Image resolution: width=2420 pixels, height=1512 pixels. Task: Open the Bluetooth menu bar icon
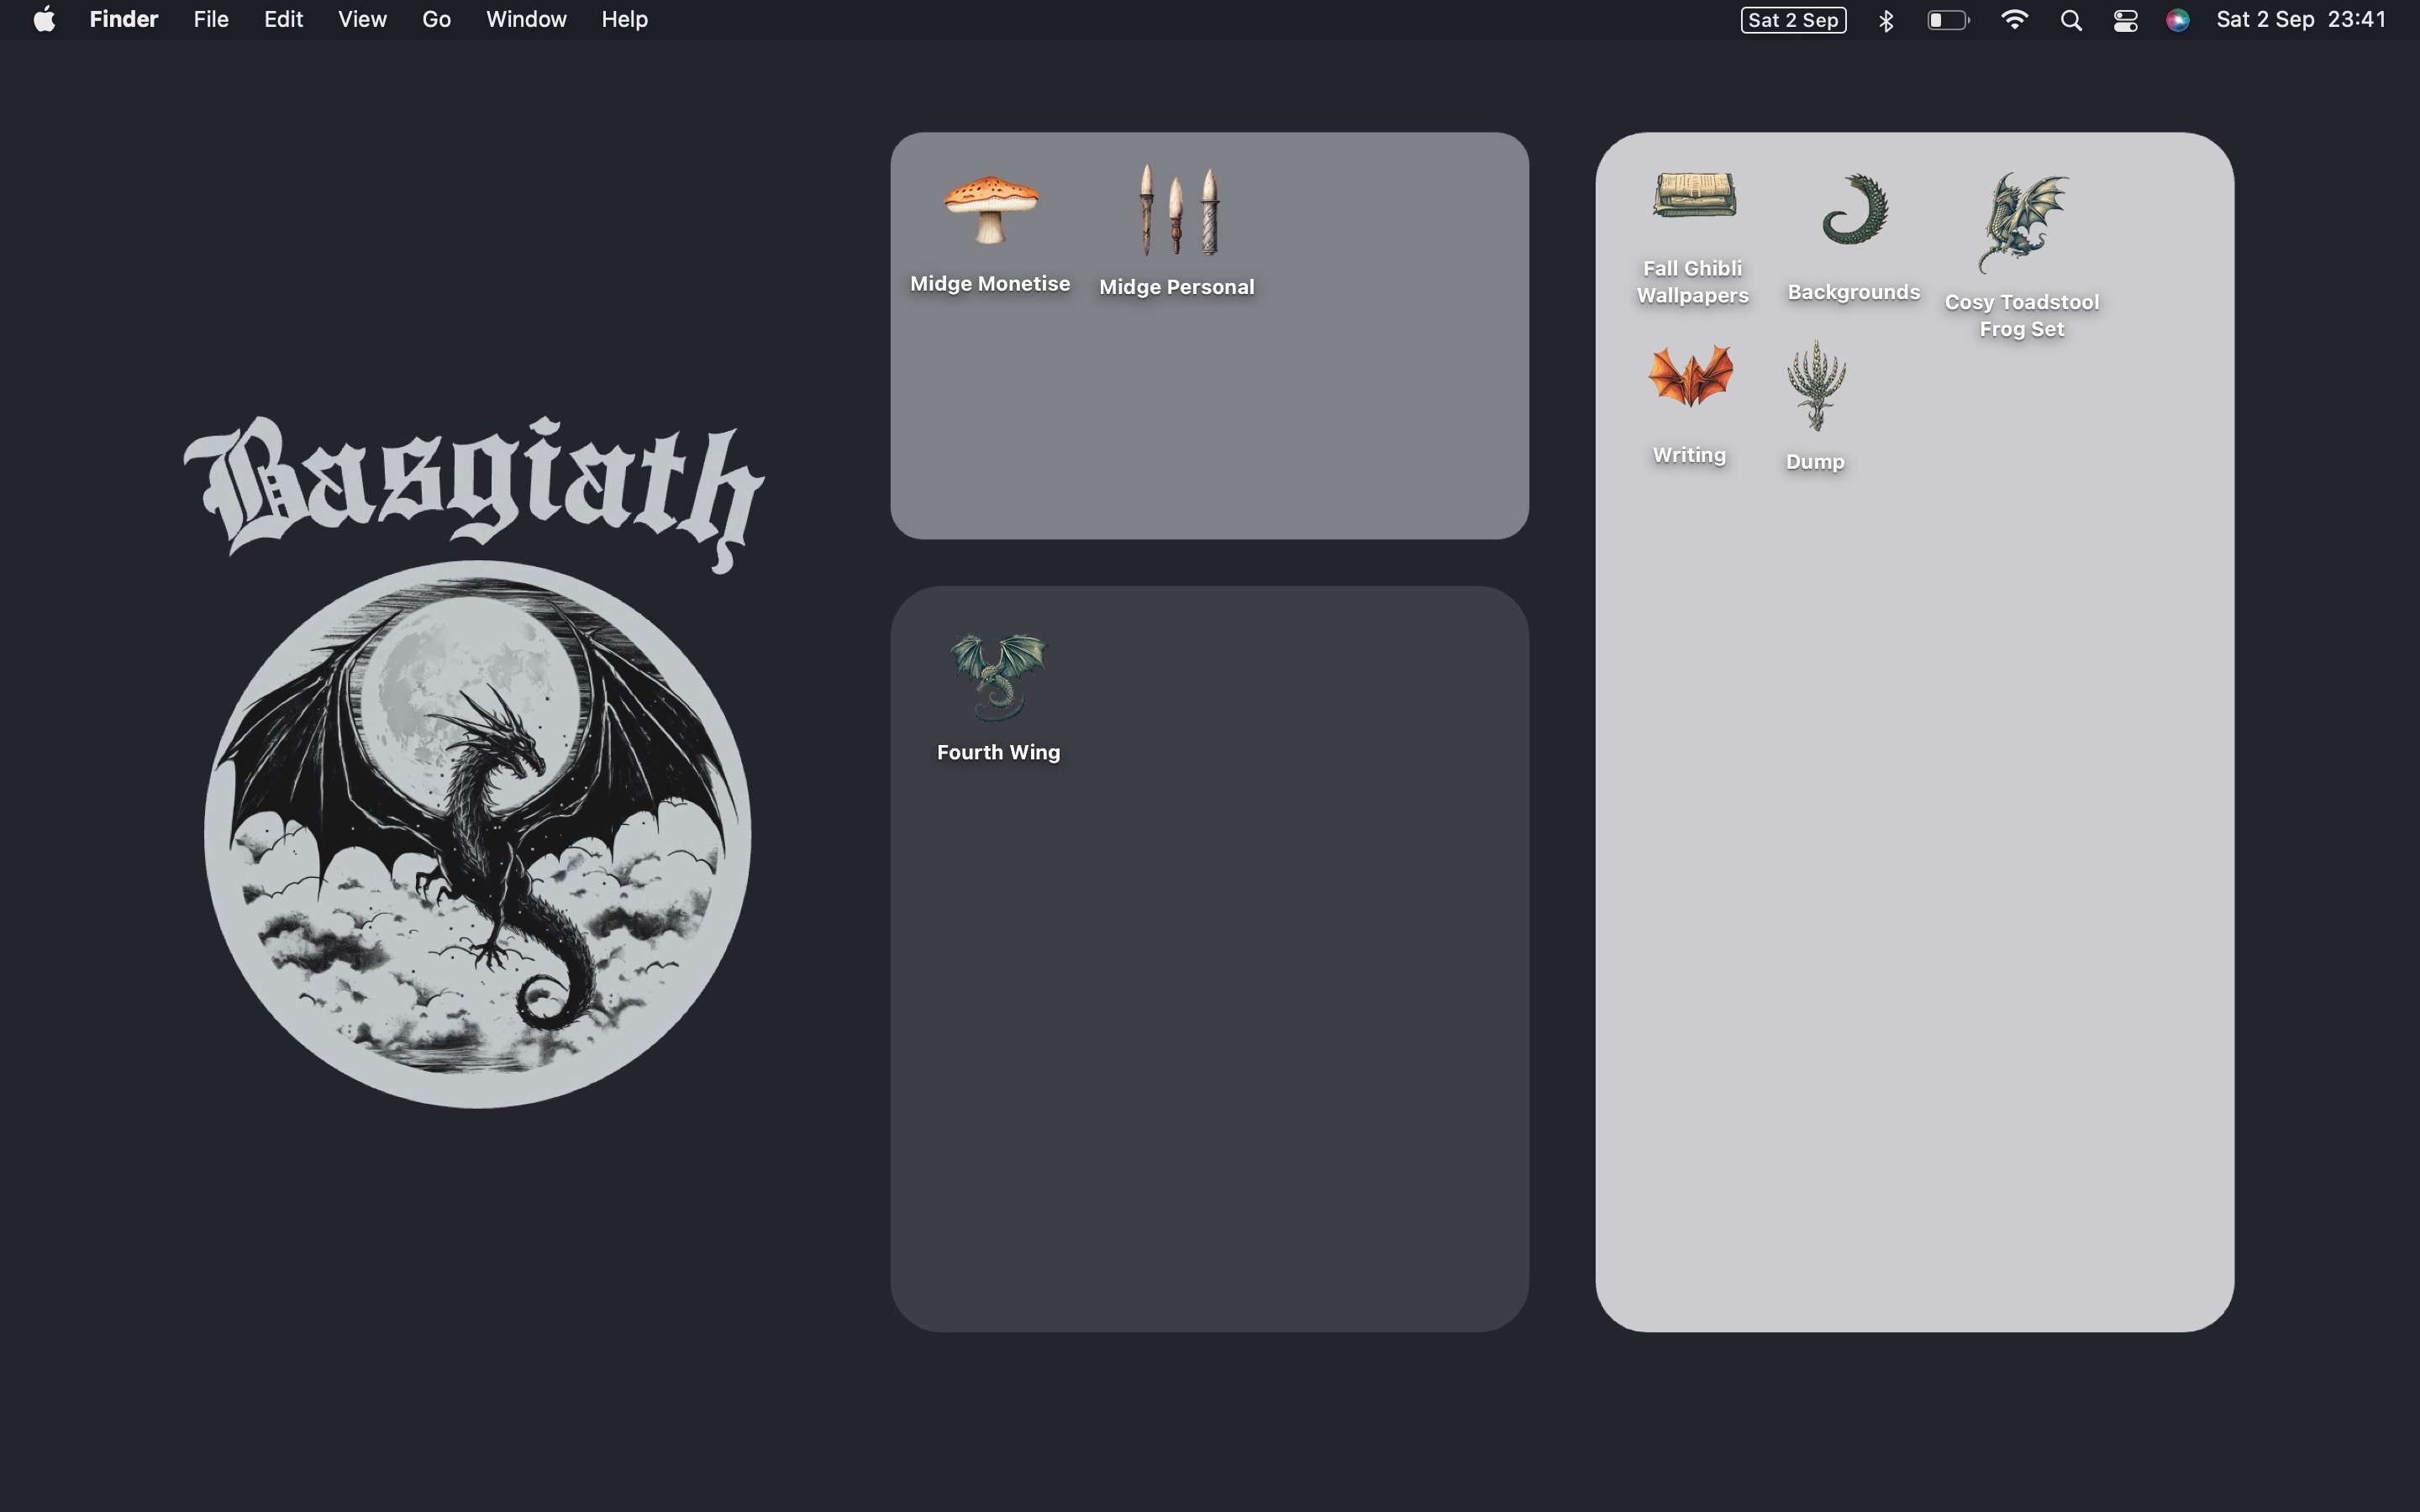(x=1886, y=19)
